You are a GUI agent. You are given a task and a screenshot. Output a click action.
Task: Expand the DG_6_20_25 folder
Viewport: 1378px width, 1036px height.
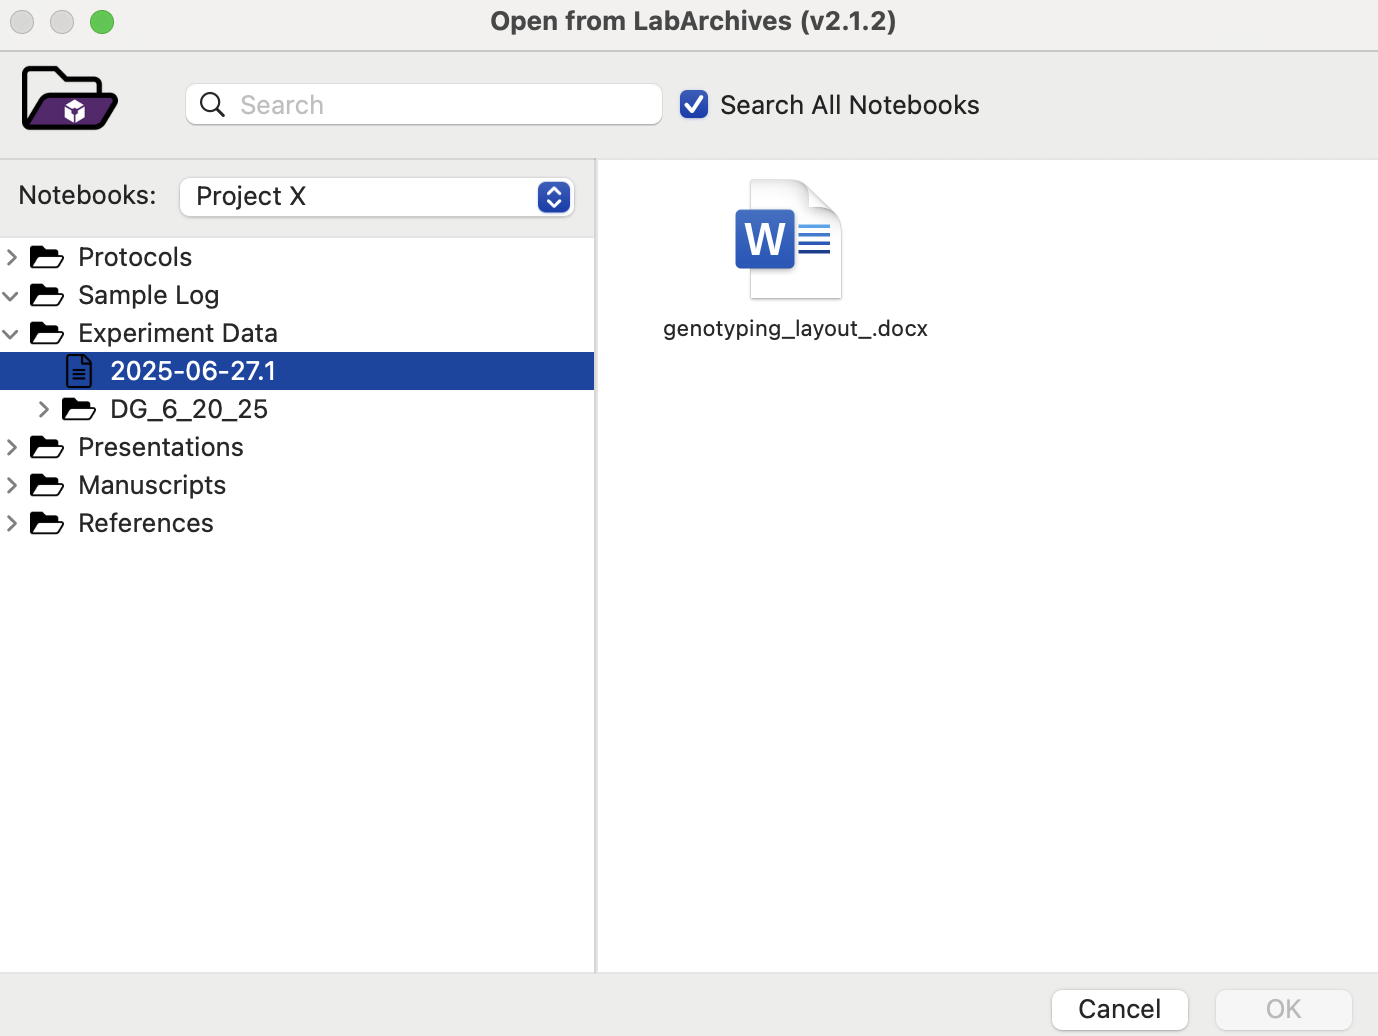coord(43,408)
